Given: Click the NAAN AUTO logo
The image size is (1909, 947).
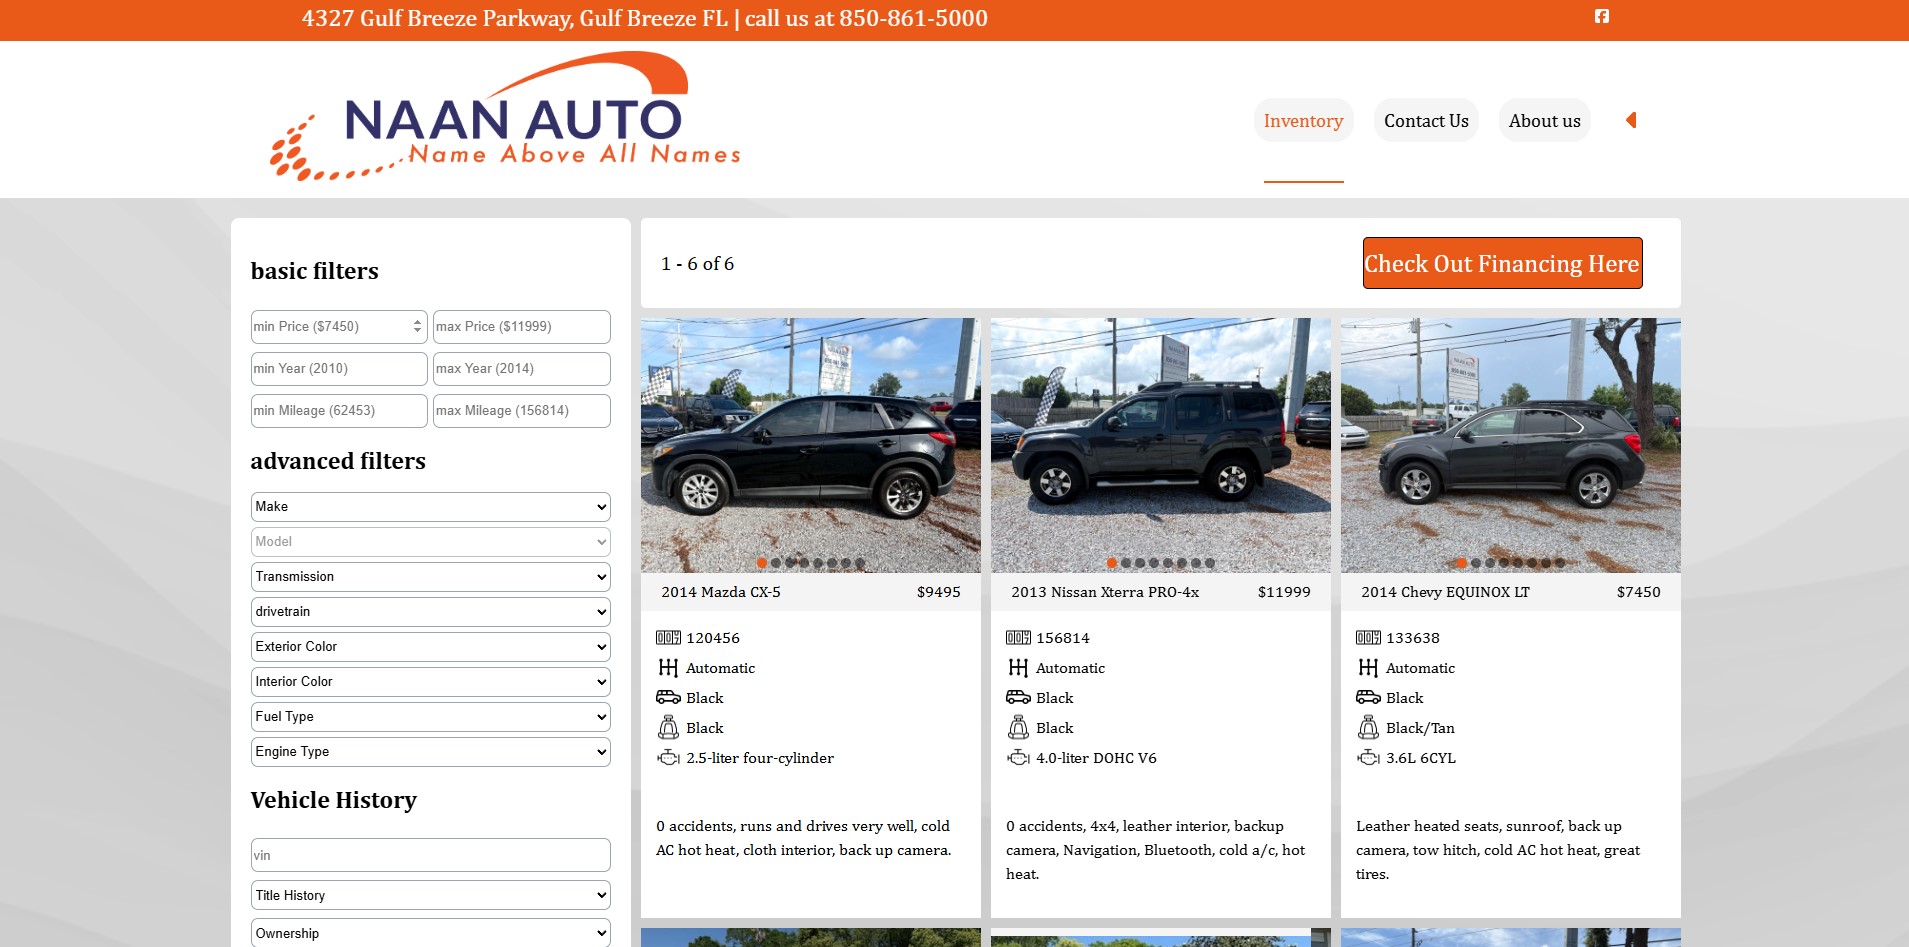Looking at the screenshot, I should point(505,119).
